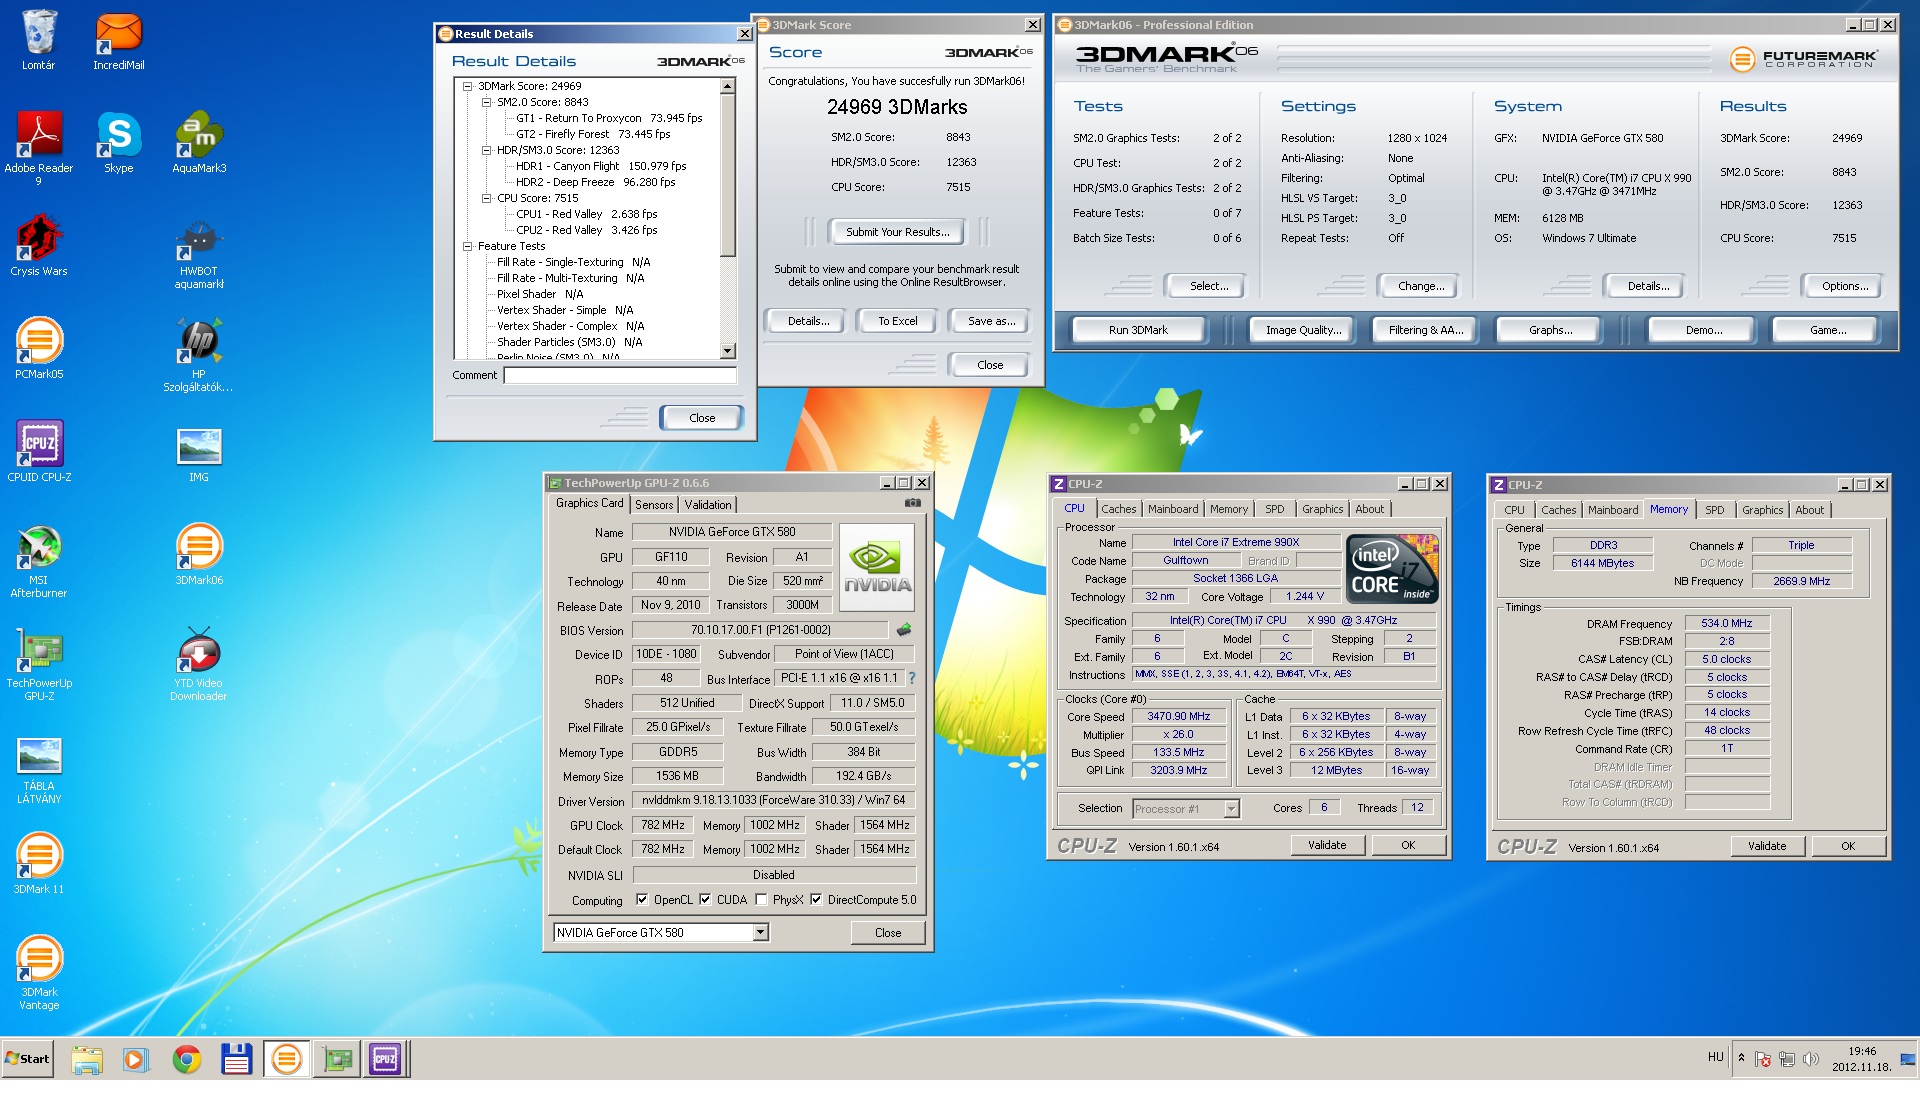Collapse the Feature Tests tree node
This screenshot has width=1920, height=1120.
467,246
